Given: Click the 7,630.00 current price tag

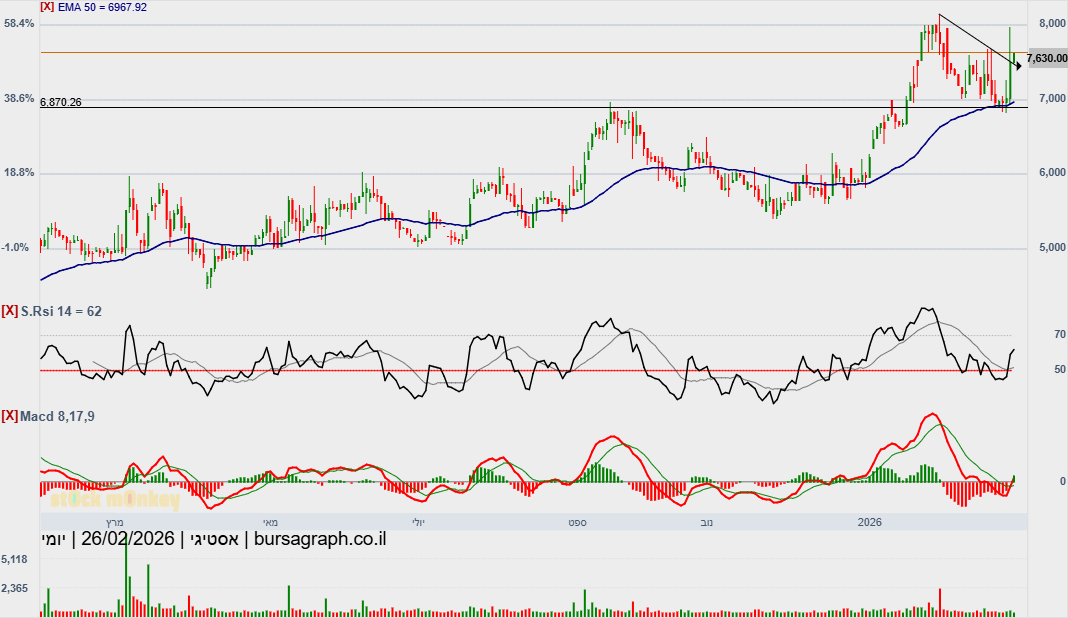Looking at the screenshot, I should tap(1048, 59).
